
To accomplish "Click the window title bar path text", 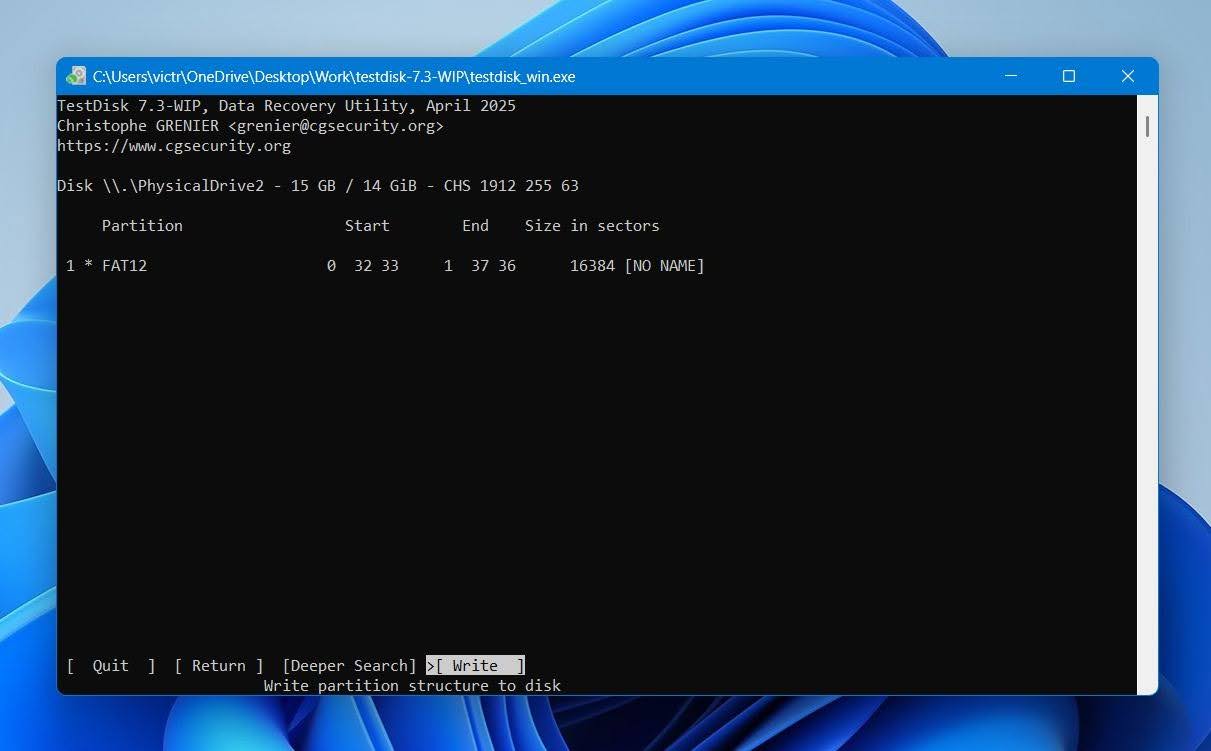I will point(334,77).
